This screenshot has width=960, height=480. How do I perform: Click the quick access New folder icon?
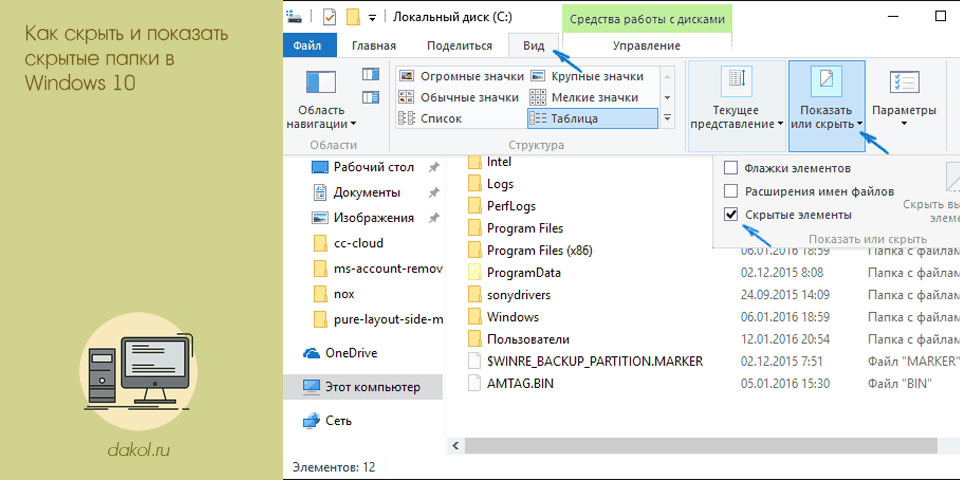[353, 17]
